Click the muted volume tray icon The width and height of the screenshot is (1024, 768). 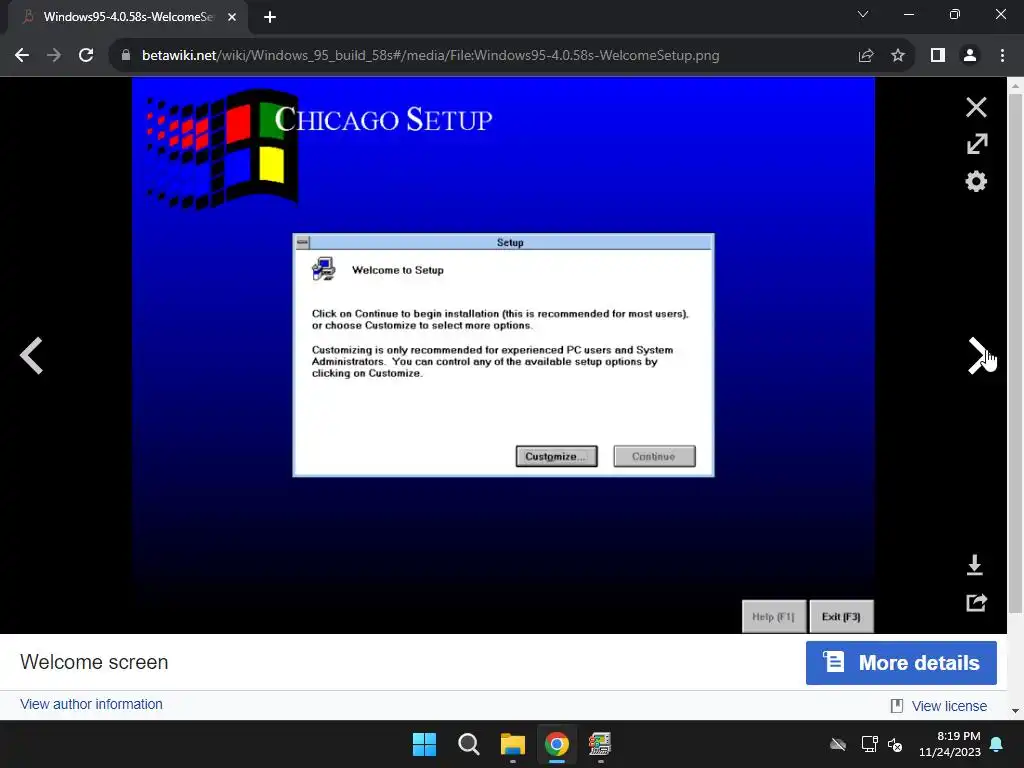[895, 744]
